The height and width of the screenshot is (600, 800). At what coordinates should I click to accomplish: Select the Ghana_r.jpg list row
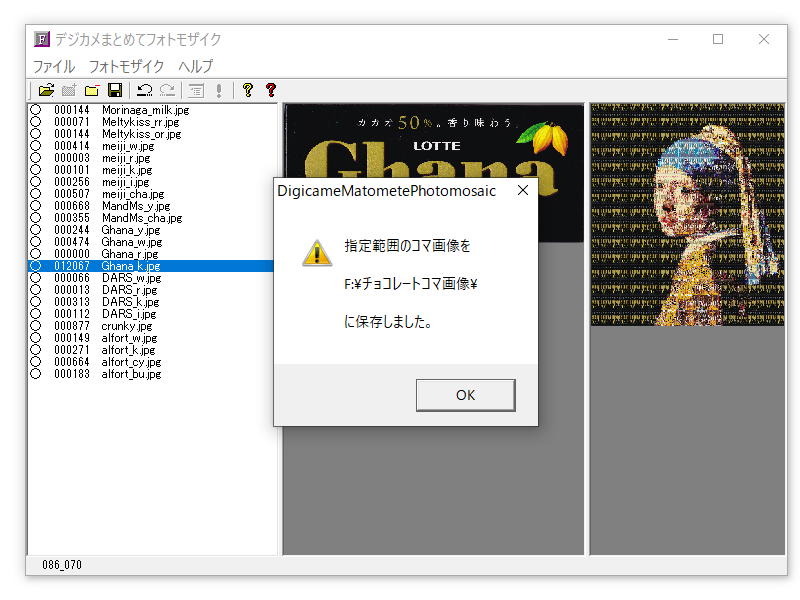click(151, 254)
